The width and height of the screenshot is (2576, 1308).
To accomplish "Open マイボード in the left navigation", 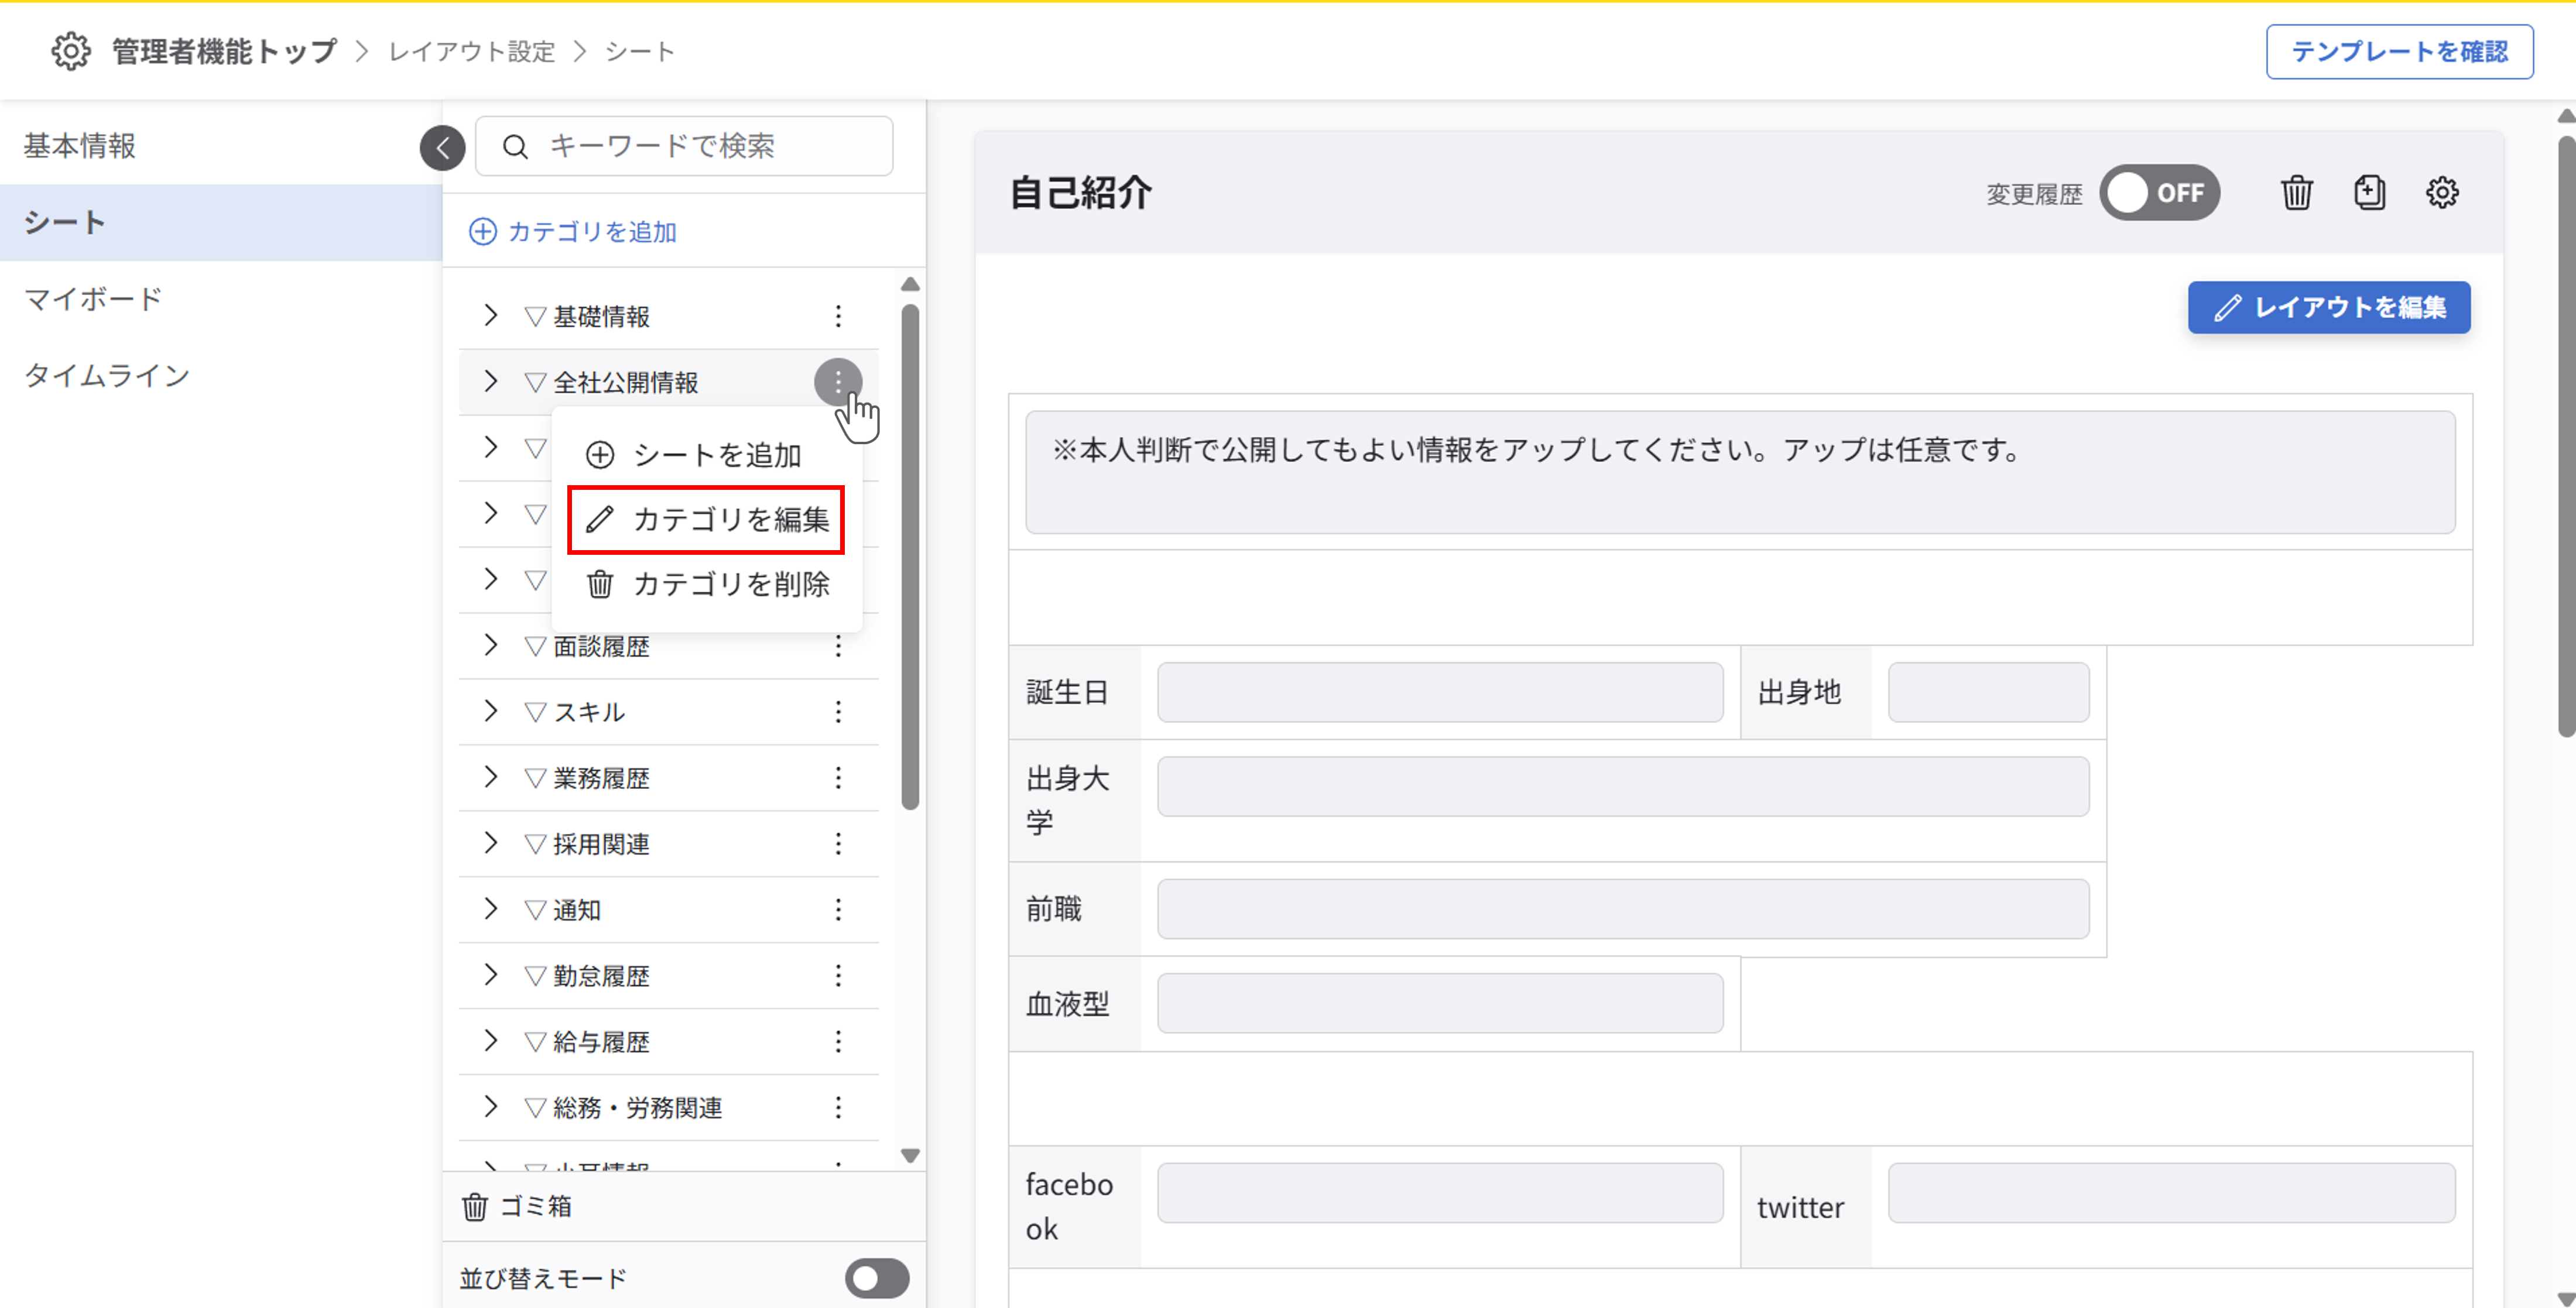I will [x=221, y=299].
